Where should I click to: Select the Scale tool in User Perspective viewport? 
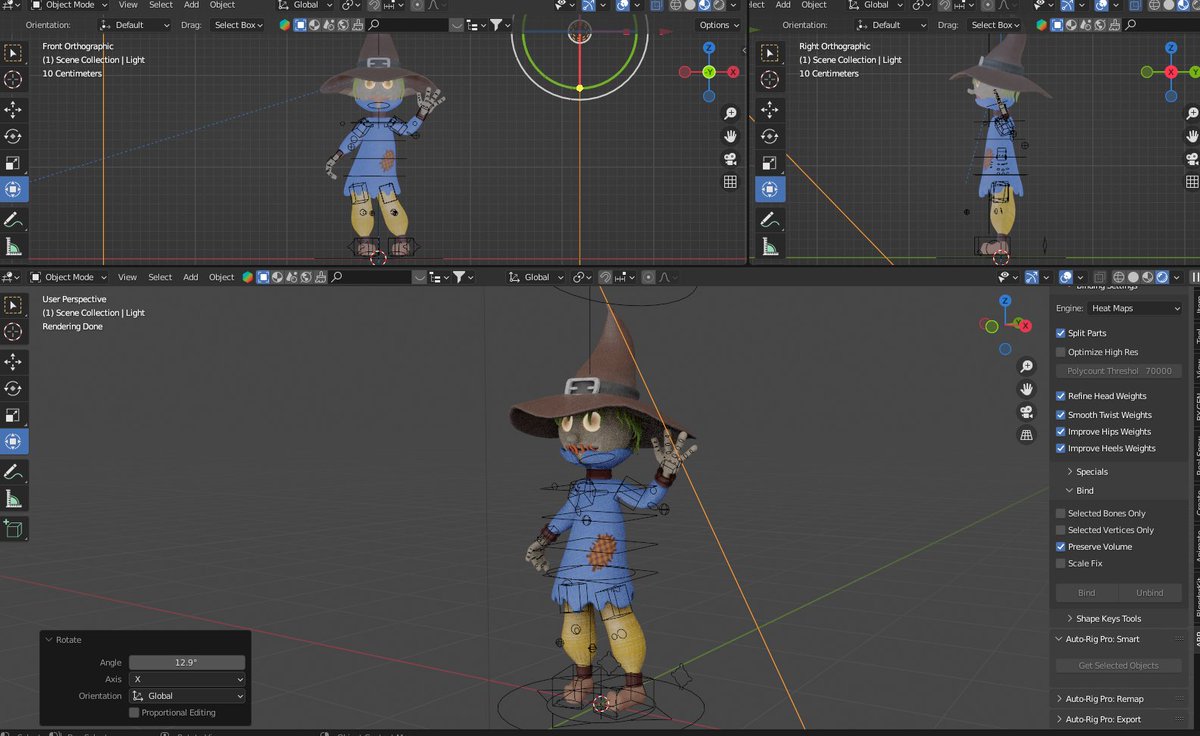point(13,415)
